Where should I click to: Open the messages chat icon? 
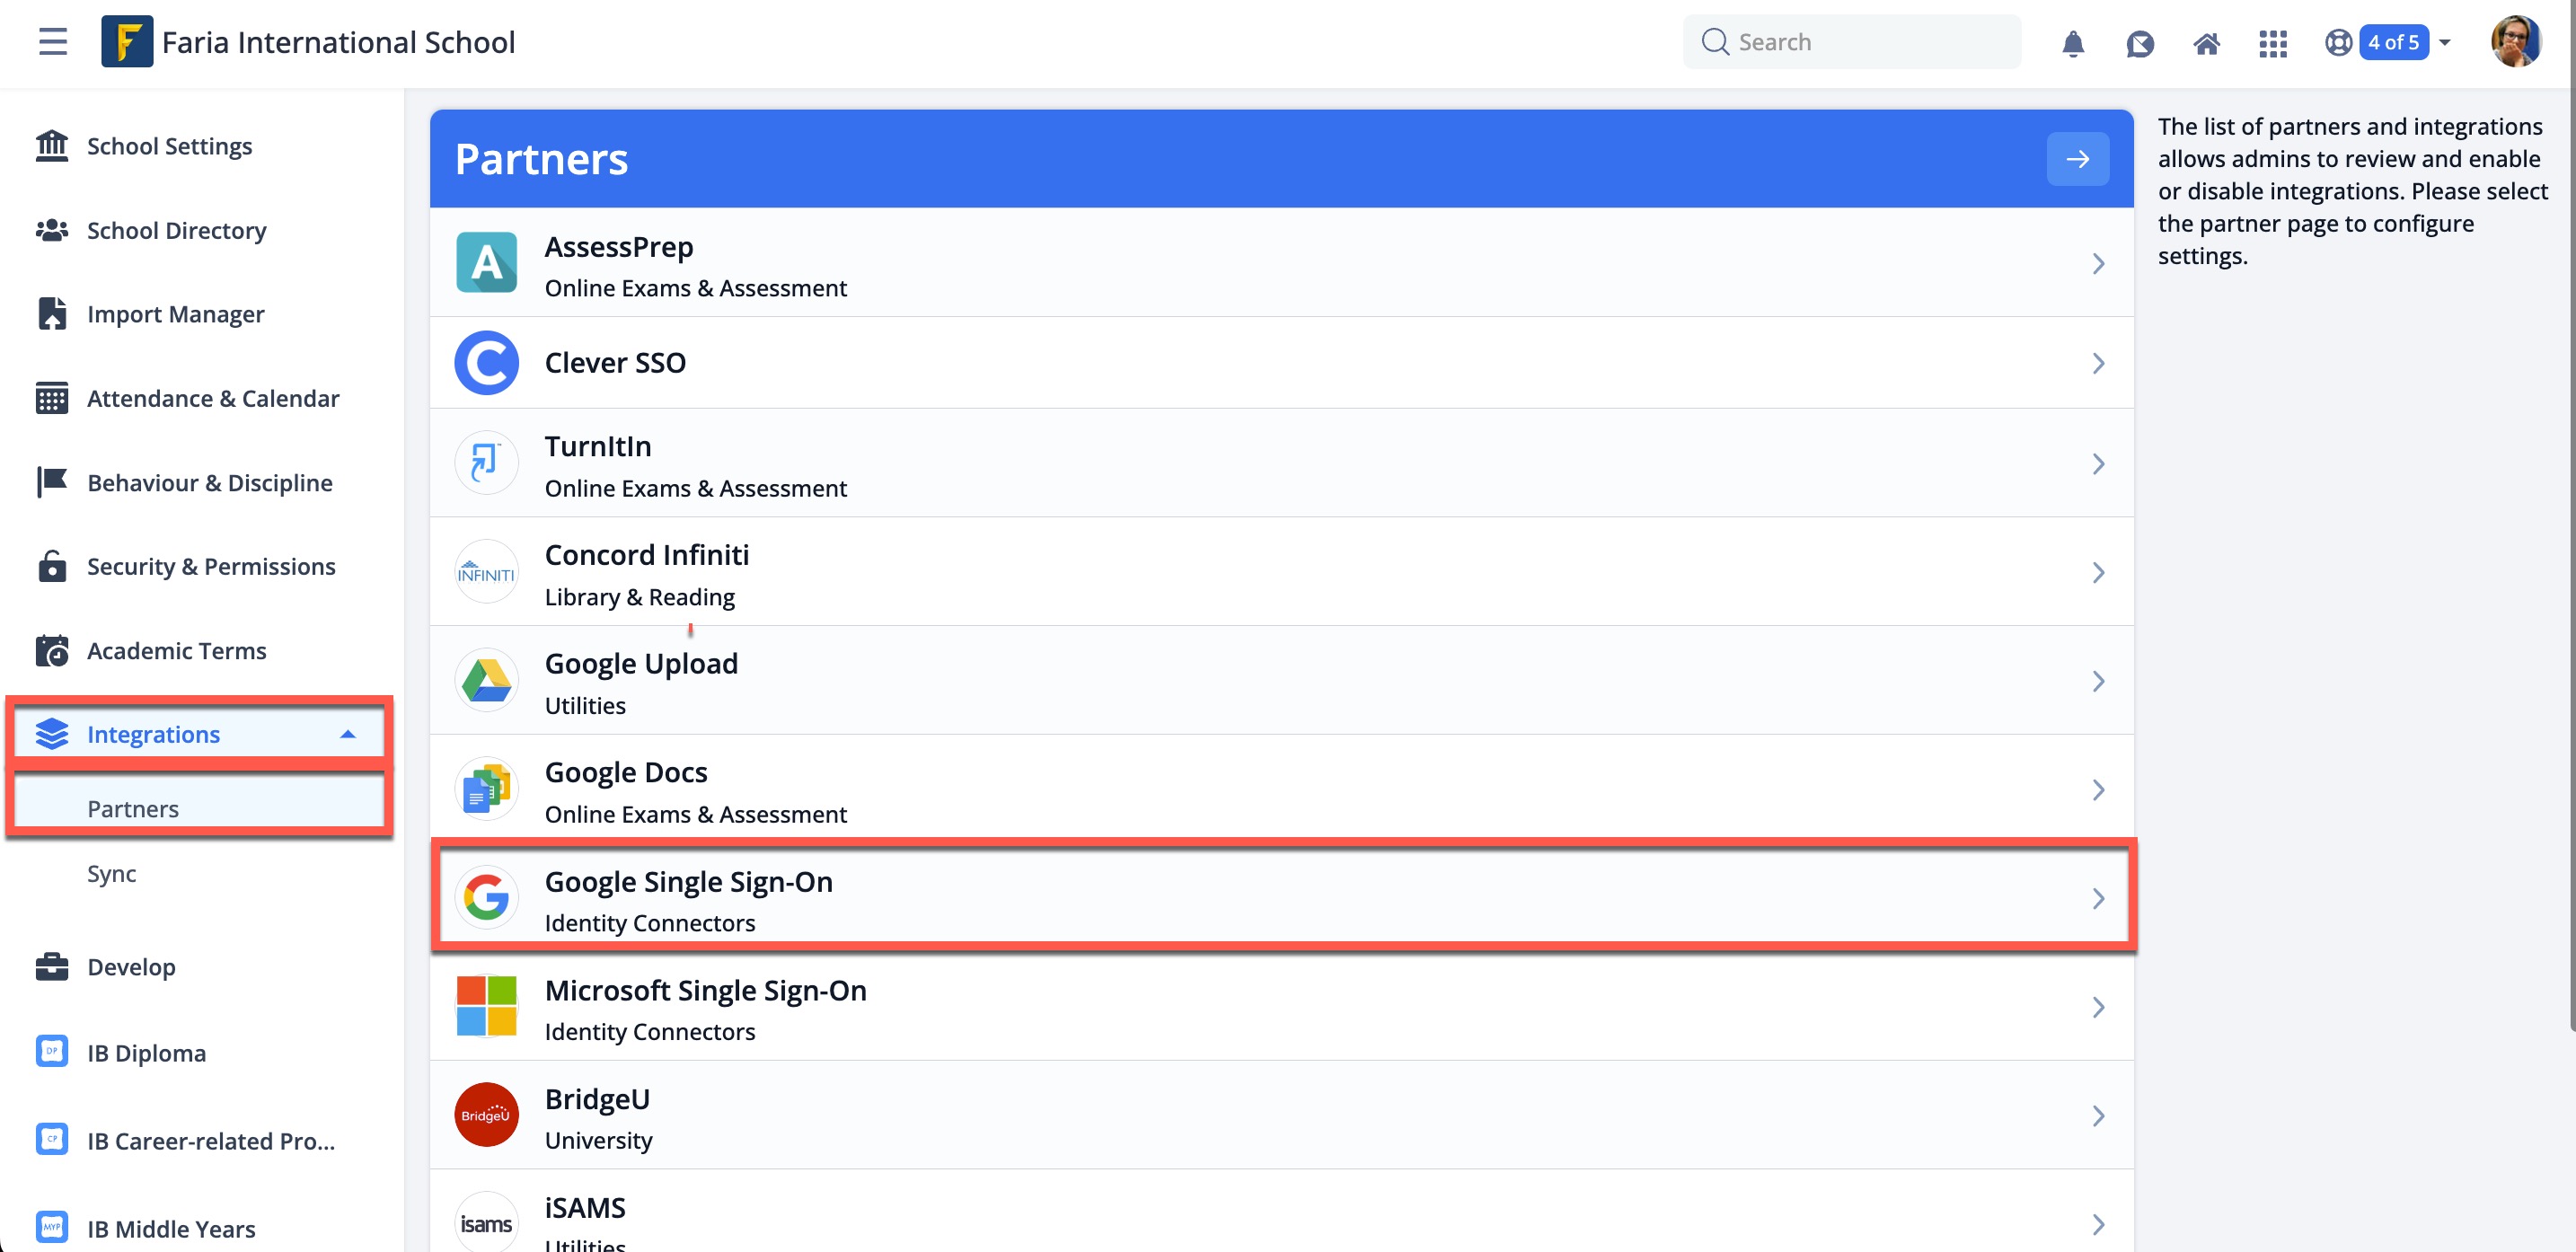tap(2139, 43)
